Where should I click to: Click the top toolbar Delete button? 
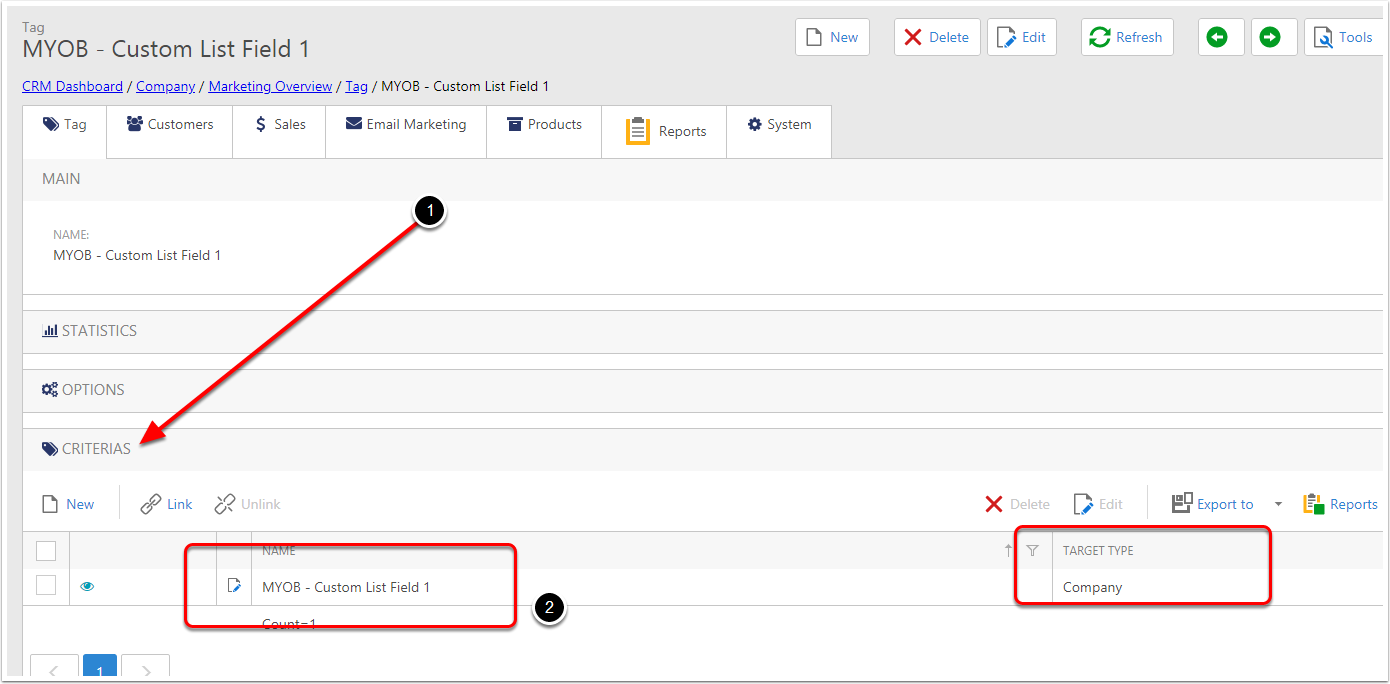(x=937, y=37)
